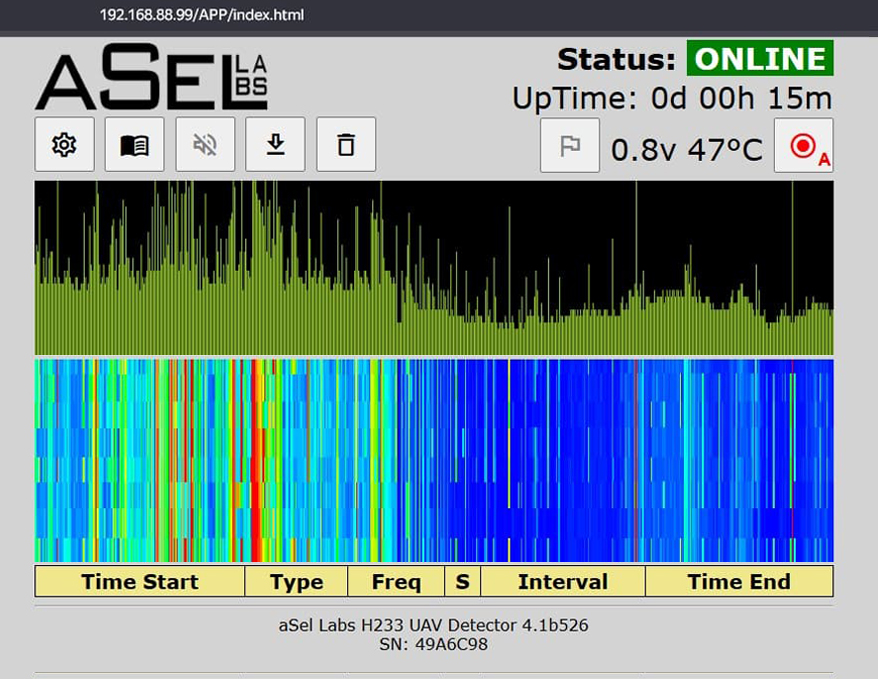Click the UpTime readout text
The height and width of the screenshot is (679, 878).
click(671, 99)
